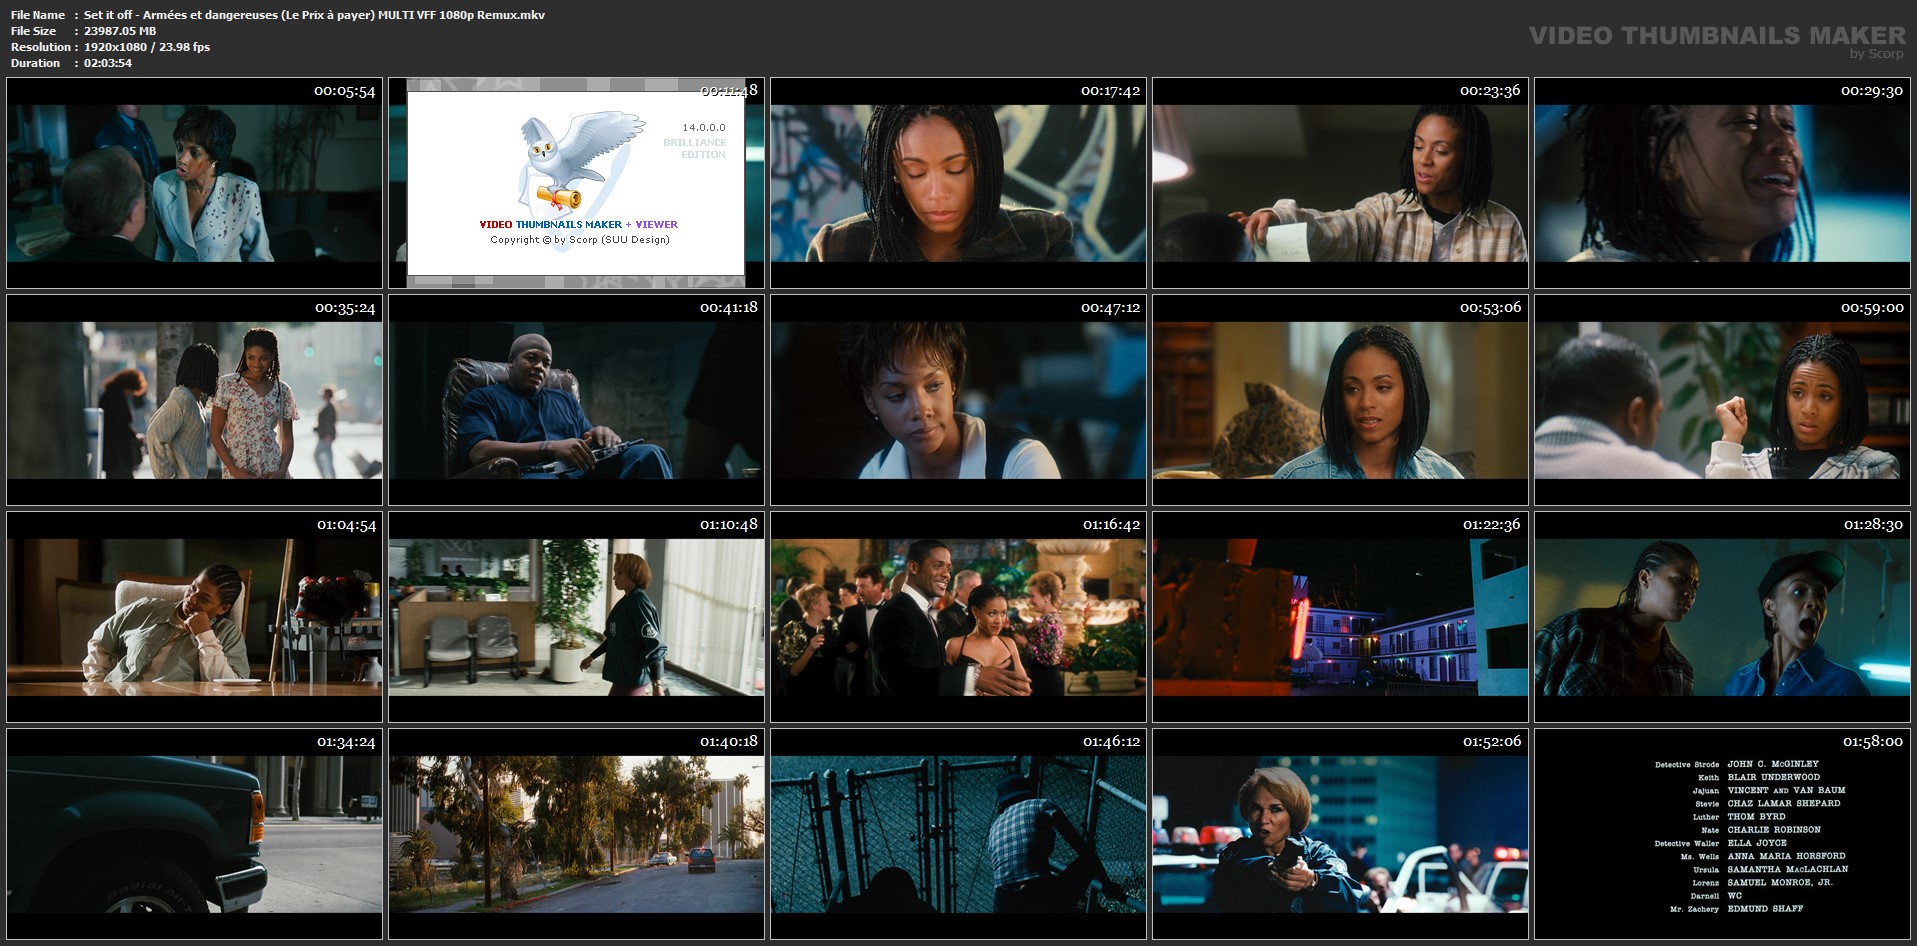Click the chain-link fence thumbnail at 01:46:12
The height and width of the screenshot is (946, 1917).
click(x=958, y=834)
